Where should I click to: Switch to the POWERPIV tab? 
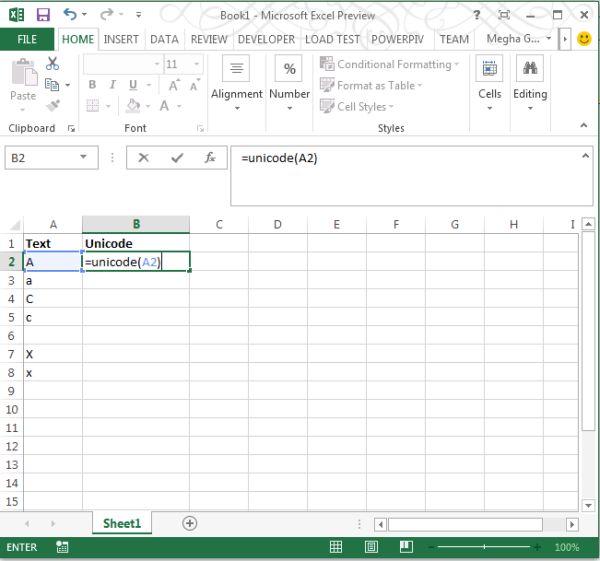[x=397, y=39]
